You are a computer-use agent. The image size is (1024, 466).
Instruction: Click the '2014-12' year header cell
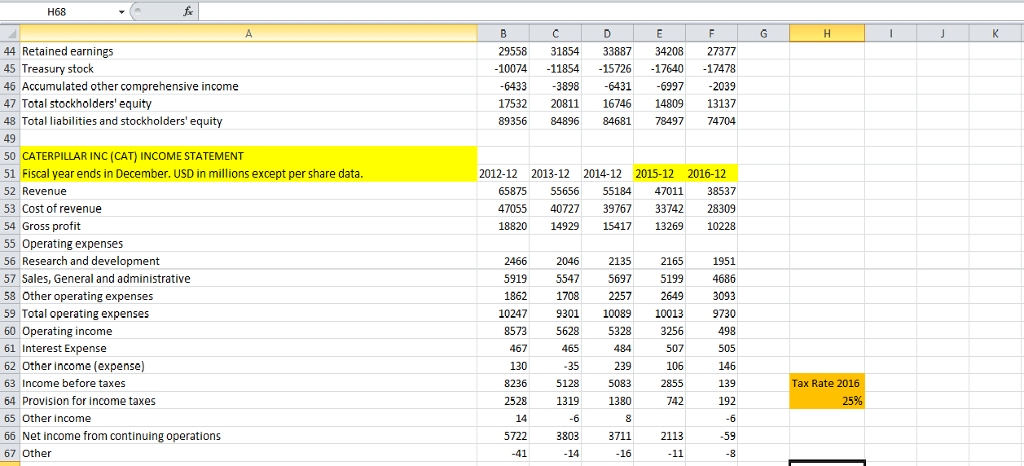(607, 174)
